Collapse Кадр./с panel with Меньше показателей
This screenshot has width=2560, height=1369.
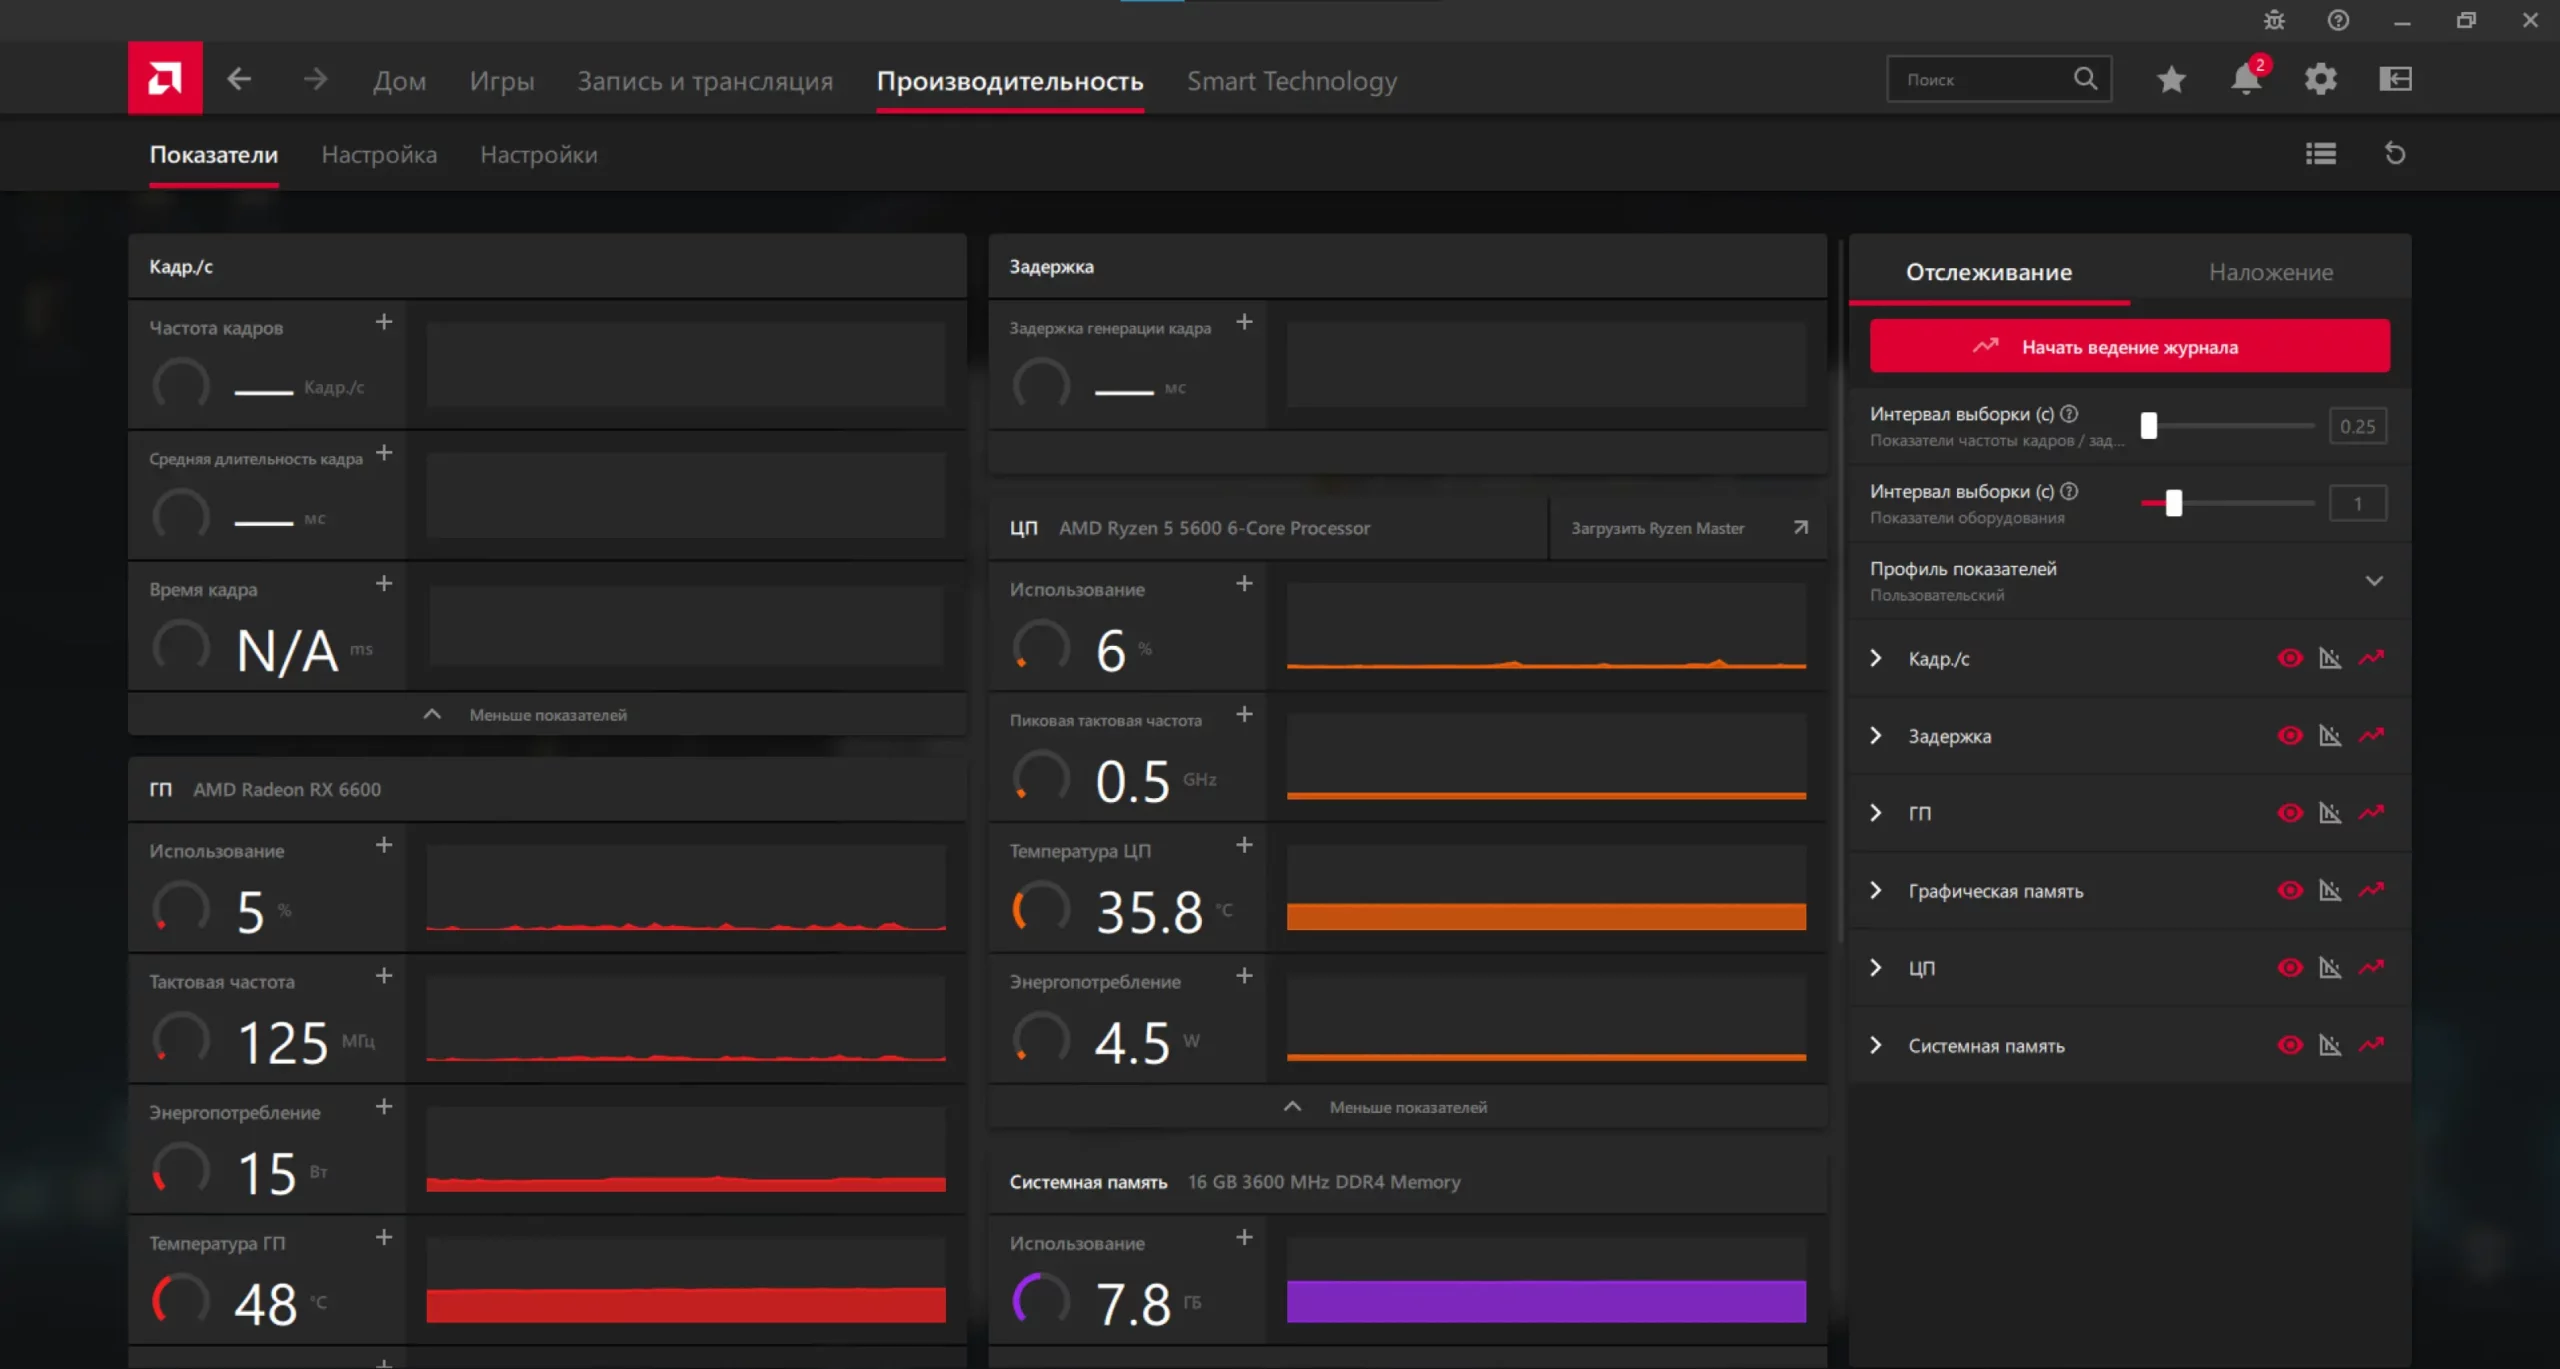click(547, 715)
